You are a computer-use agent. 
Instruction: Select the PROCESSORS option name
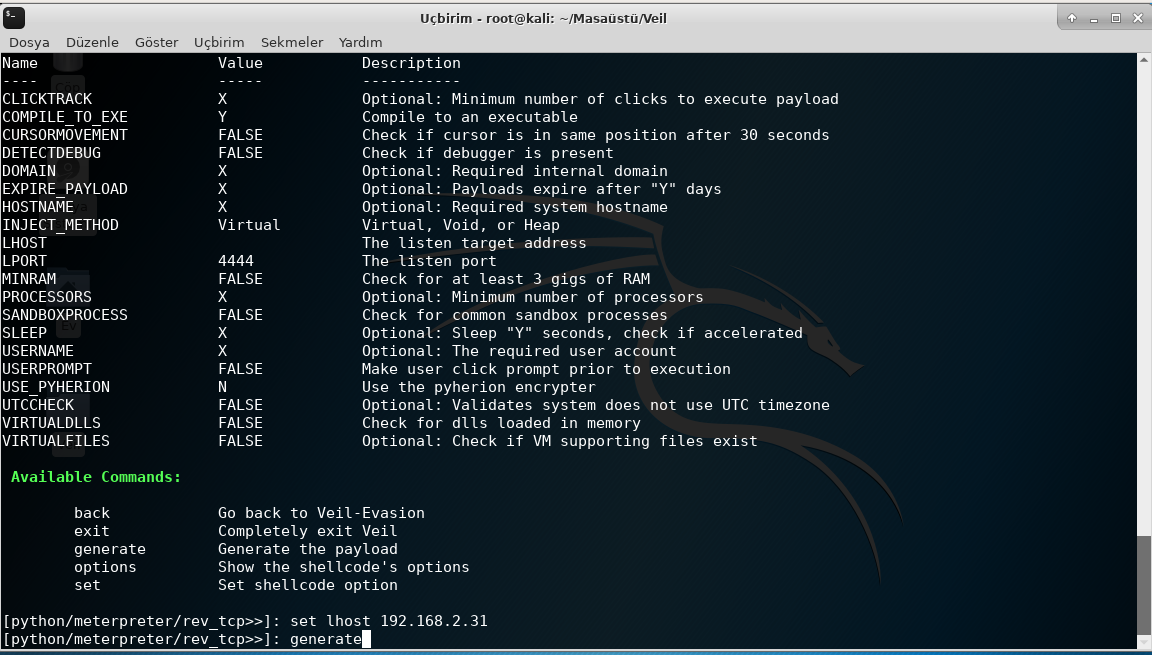click(47, 297)
